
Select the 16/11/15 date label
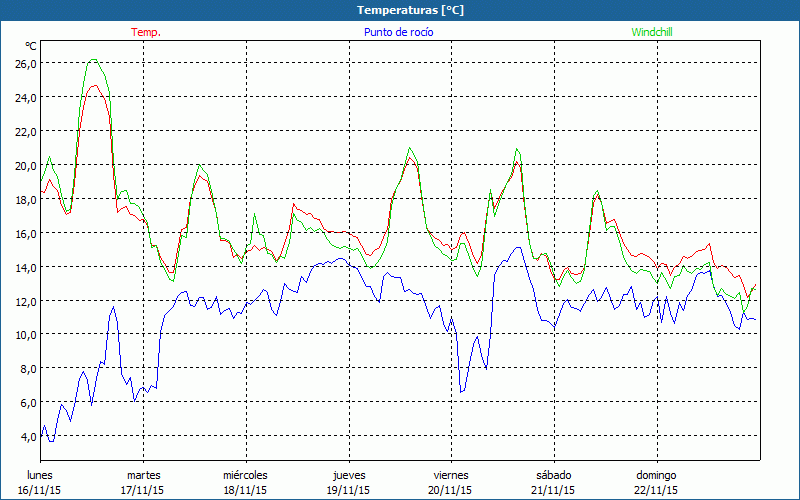point(40,490)
